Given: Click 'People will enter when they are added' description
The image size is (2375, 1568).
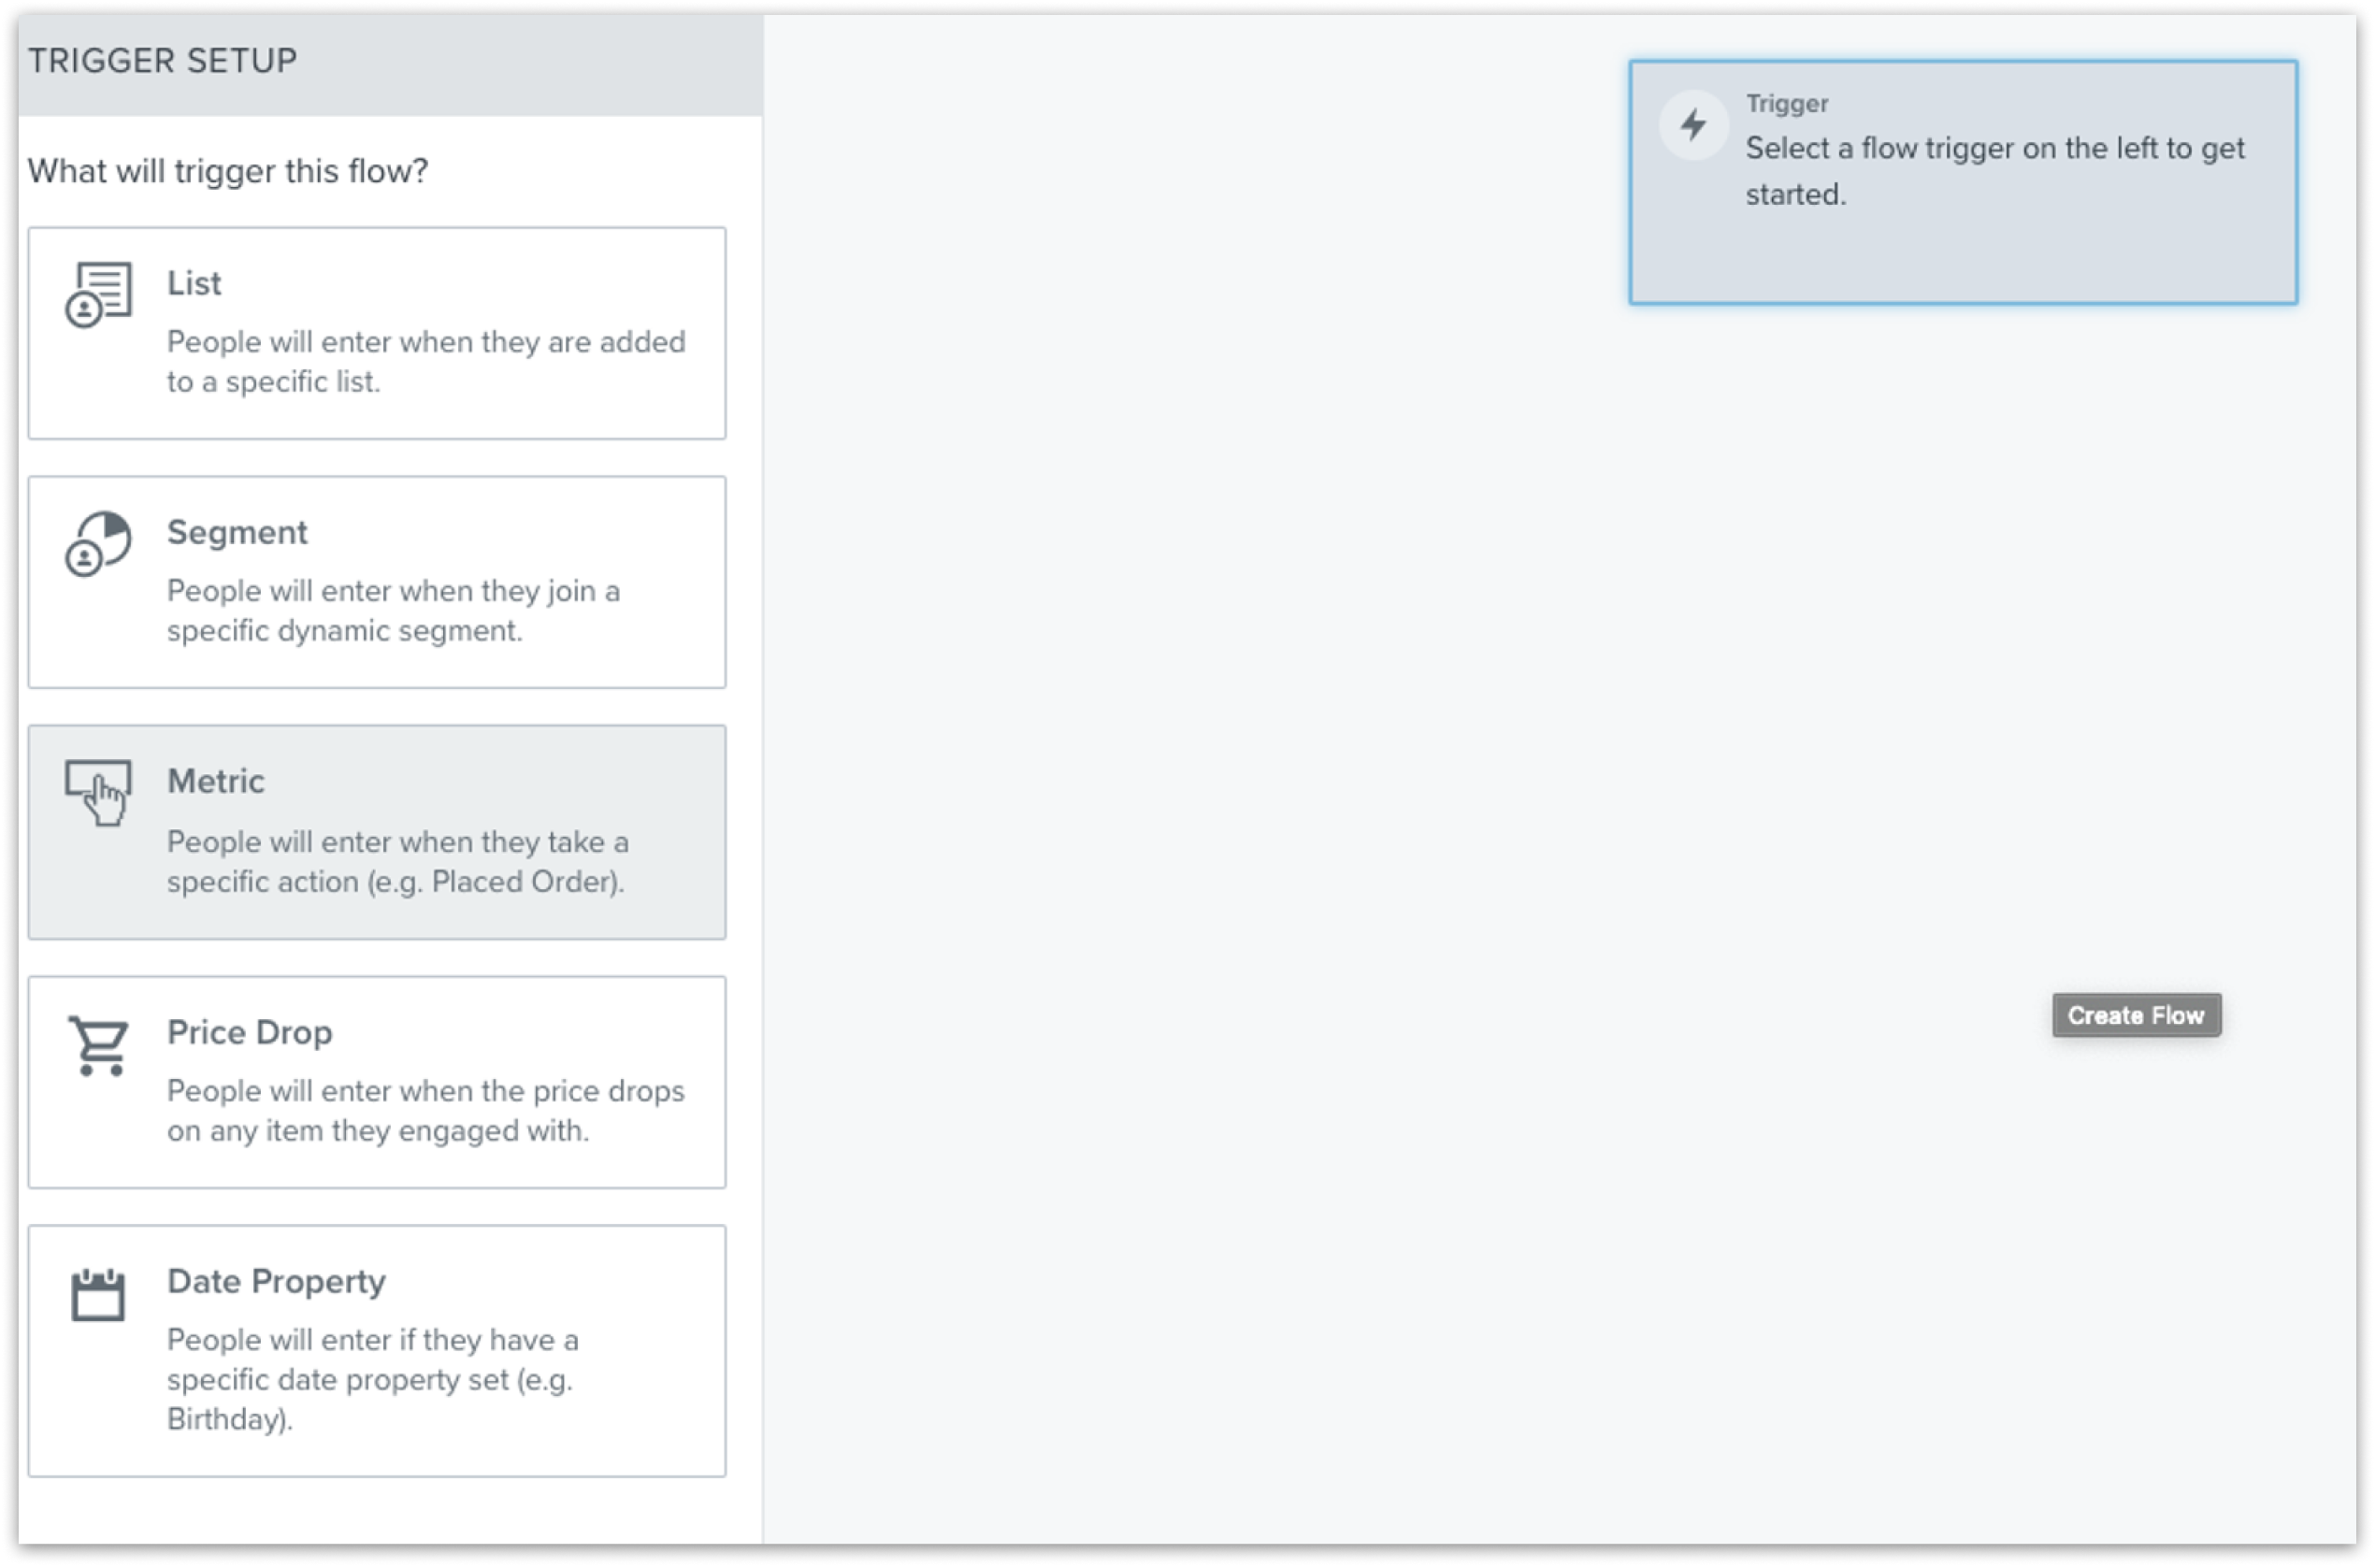Looking at the screenshot, I should (x=426, y=342).
